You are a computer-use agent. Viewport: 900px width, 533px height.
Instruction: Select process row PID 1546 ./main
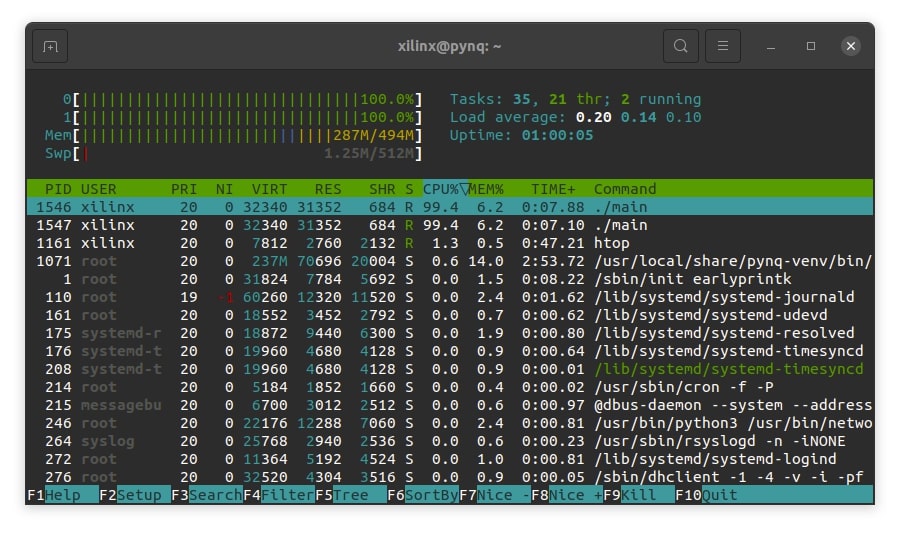pos(450,207)
